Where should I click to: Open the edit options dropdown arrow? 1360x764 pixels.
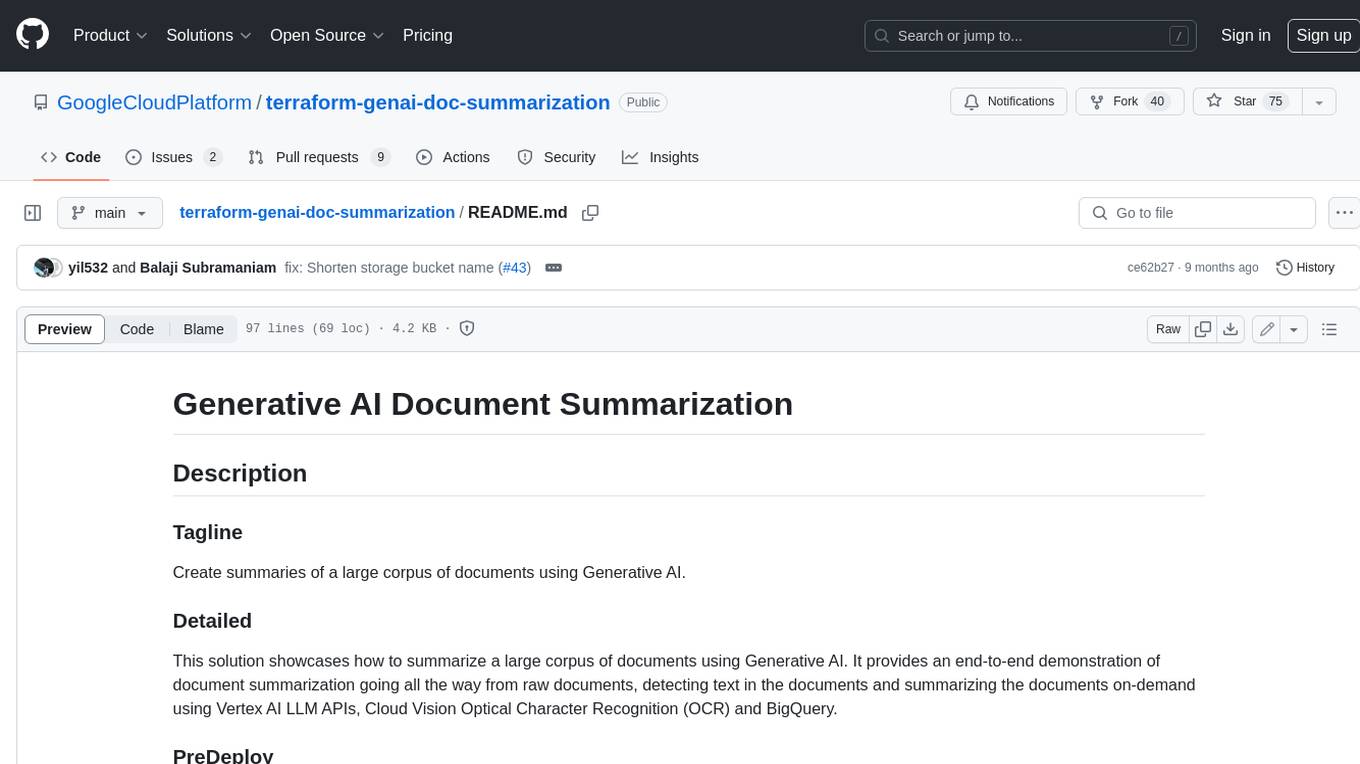click(1294, 329)
